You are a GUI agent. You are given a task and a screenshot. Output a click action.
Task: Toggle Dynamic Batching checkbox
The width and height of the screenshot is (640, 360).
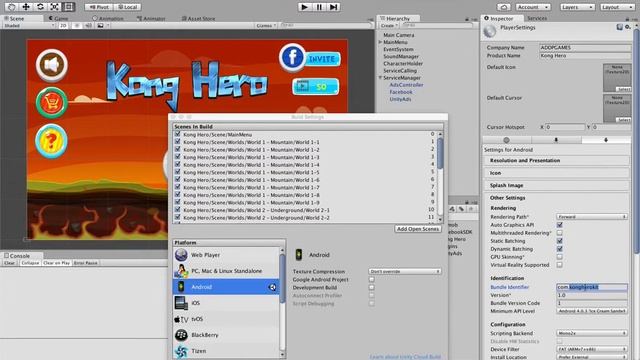tap(560, 249)
